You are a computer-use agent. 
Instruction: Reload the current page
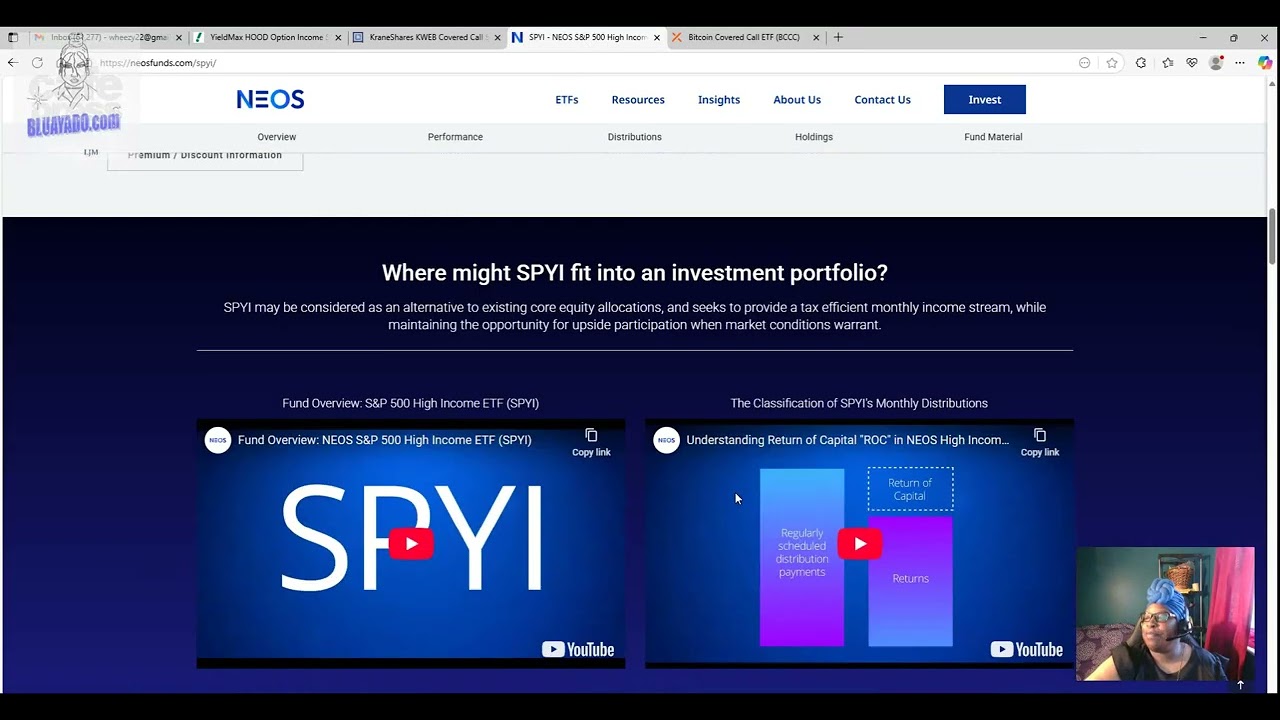click(37, 62)
